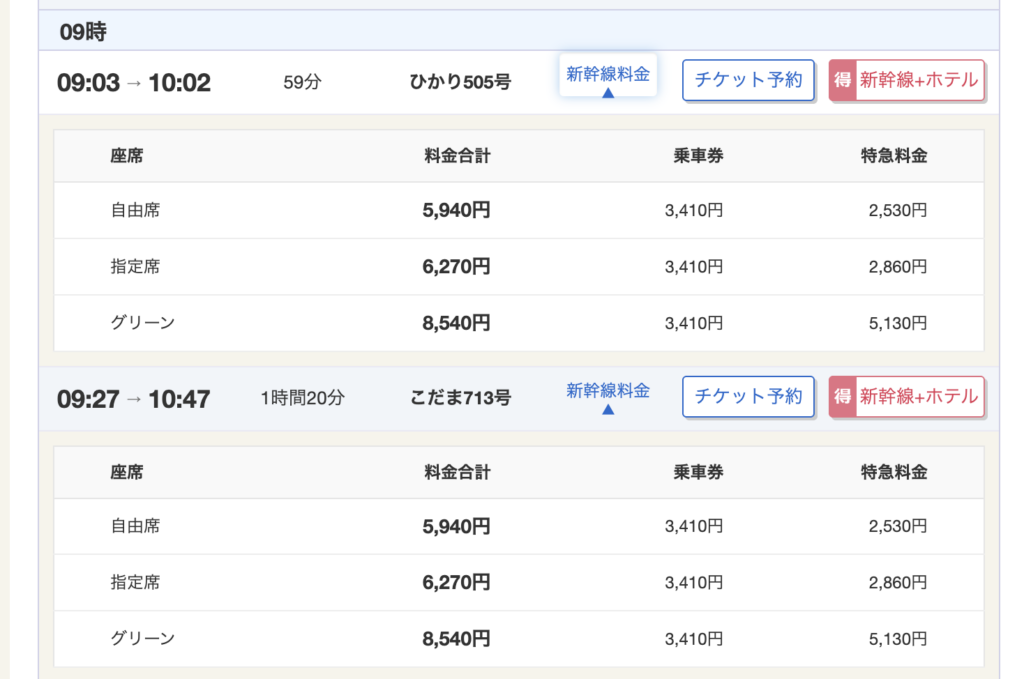Click the 得 badge on こだま713号 row
This screenshot has width=1024, height=679.
[842, 396]
